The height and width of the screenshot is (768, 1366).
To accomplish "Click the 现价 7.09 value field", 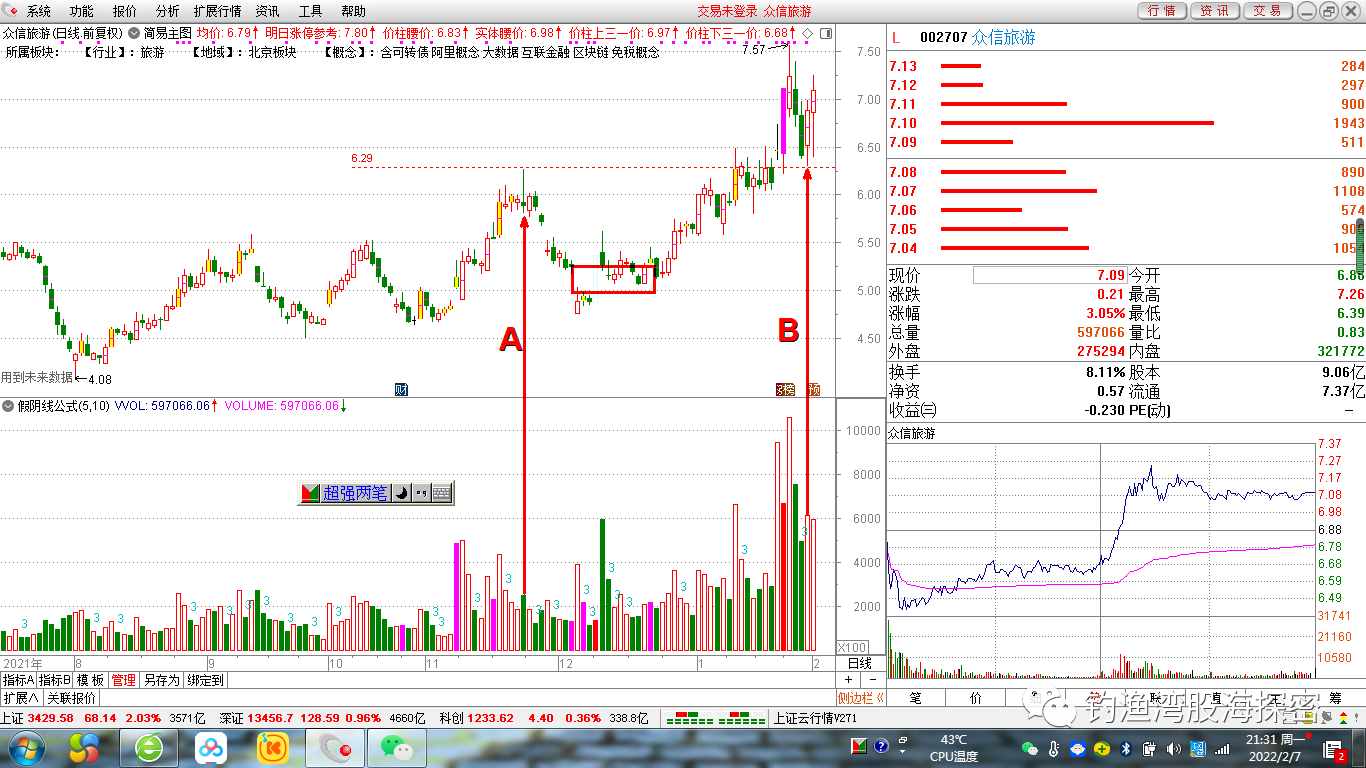I will (x=1050, y=274).
